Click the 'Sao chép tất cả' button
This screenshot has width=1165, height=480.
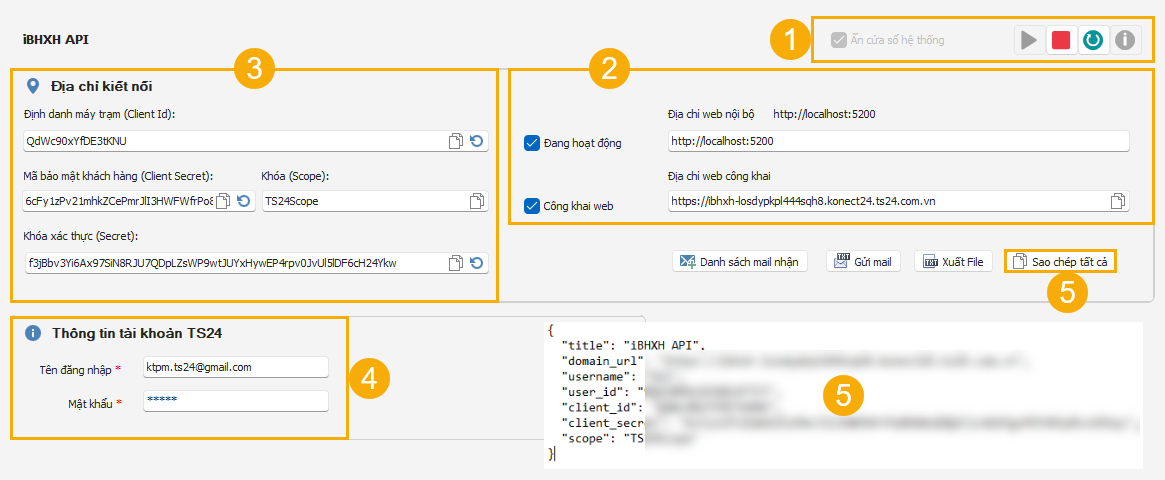click(1060, 262)
